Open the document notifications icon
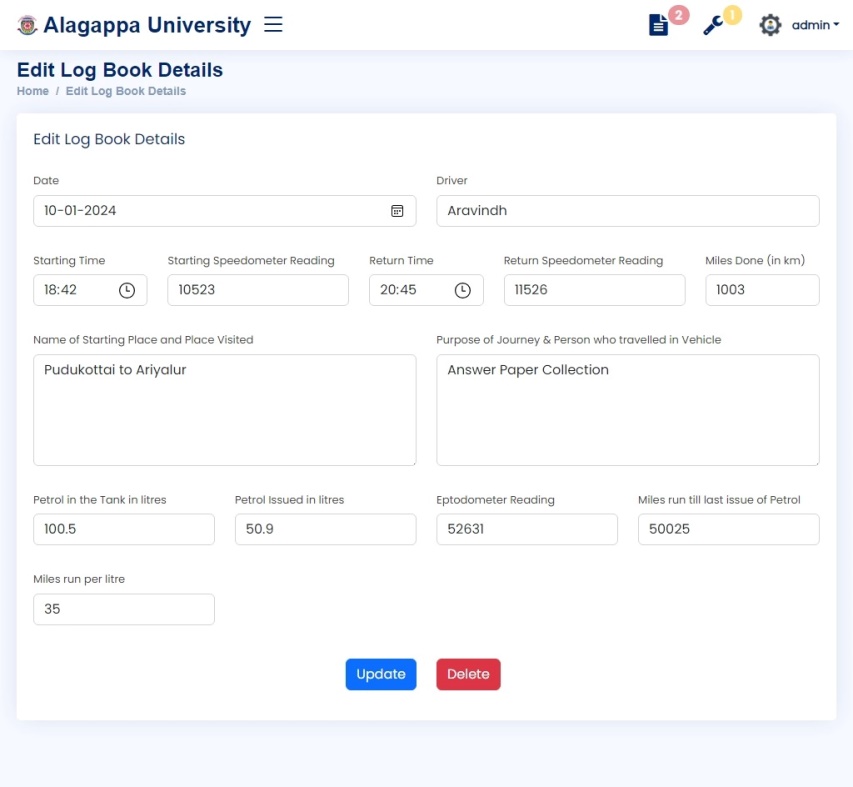 [x=658, y=25]
